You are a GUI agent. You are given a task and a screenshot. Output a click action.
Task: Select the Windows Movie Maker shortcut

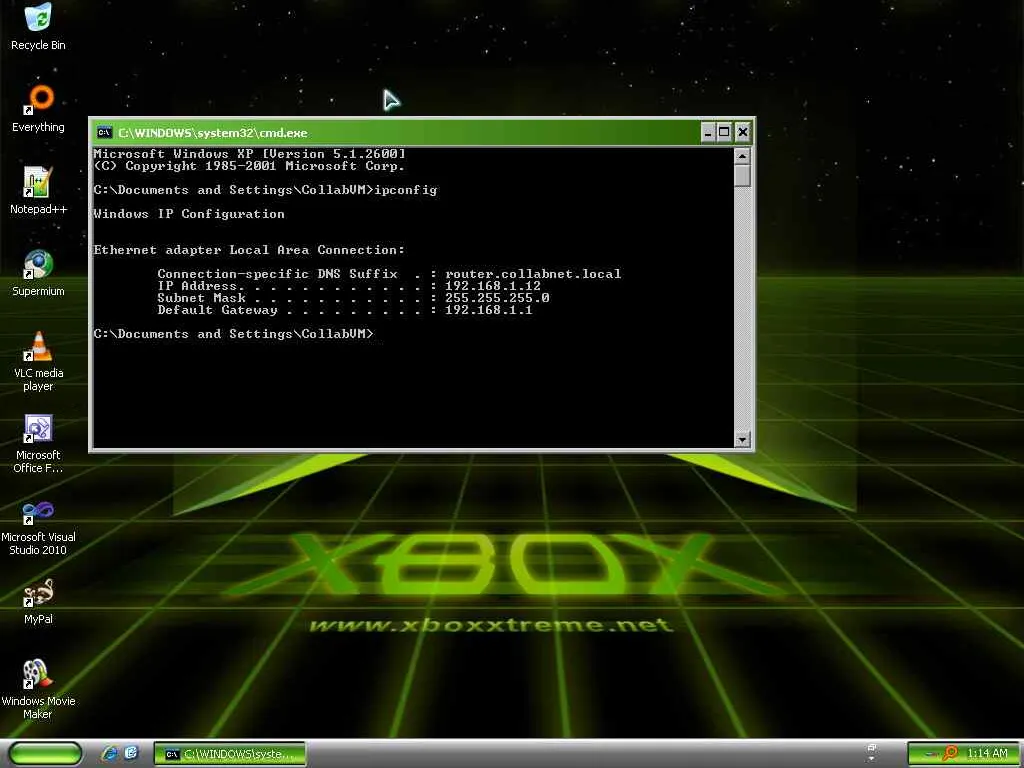(38, 689)
